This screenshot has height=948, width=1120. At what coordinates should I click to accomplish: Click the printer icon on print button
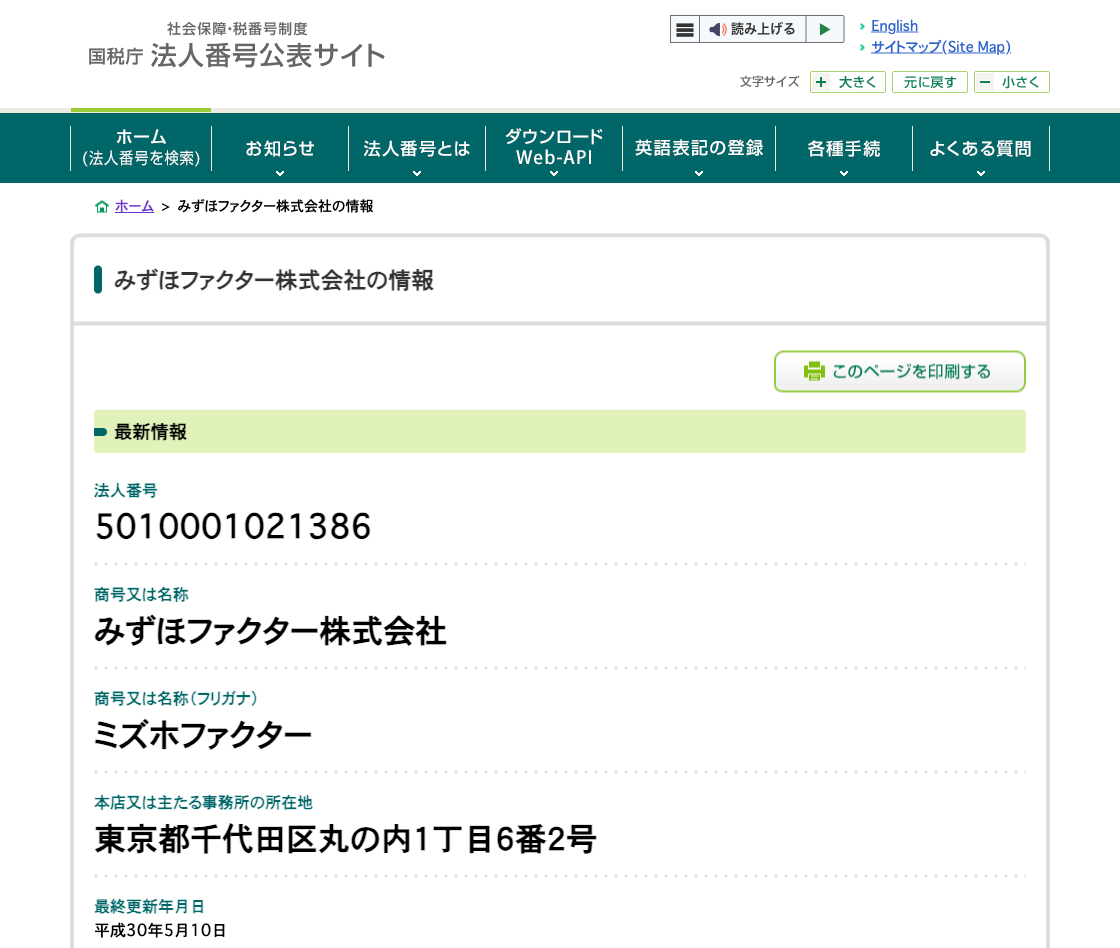pyautogui.click(x=814, y=371)
